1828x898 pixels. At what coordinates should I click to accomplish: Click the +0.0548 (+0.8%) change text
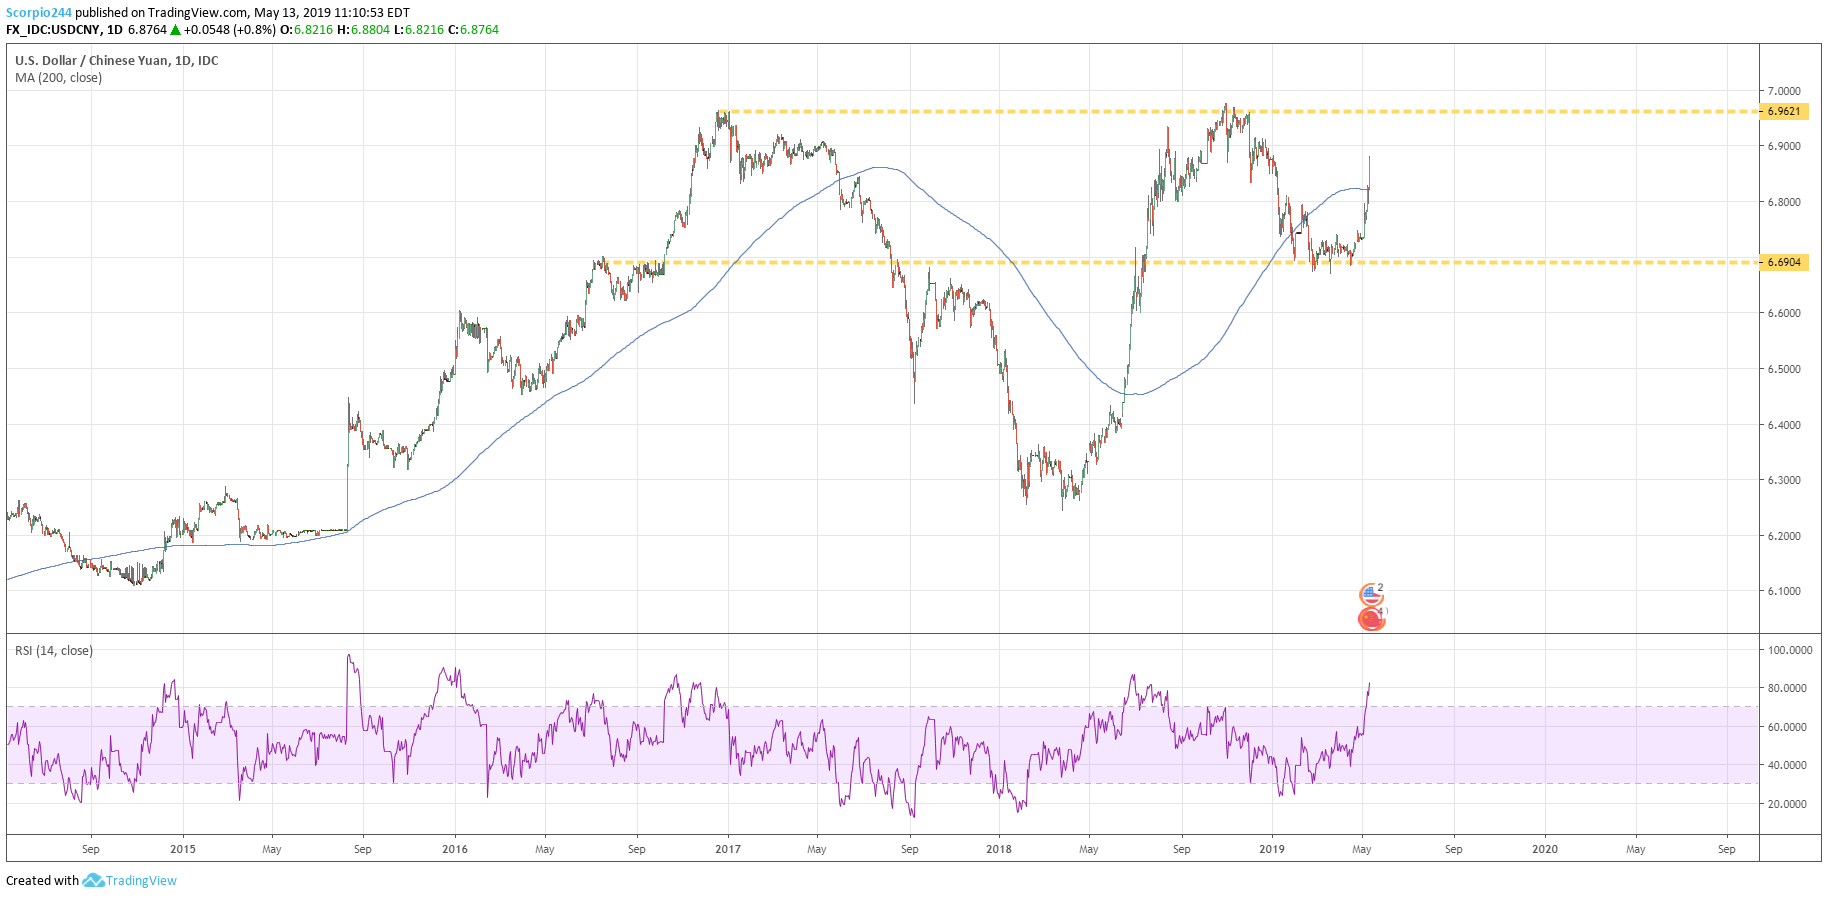(x=229, y=30)
